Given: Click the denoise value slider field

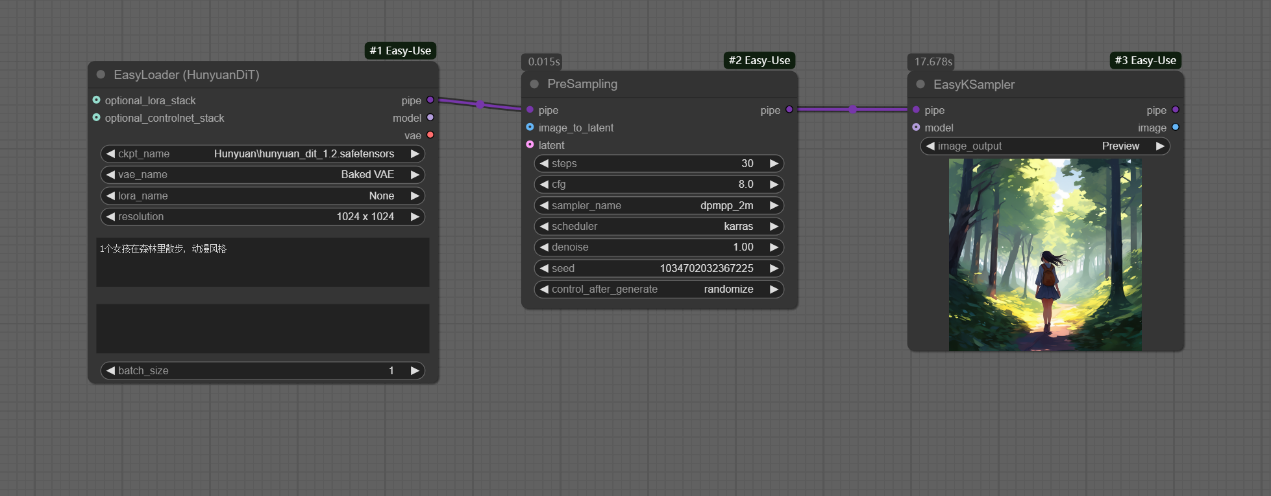Looking at the screenshot, I should coord(659,247).
